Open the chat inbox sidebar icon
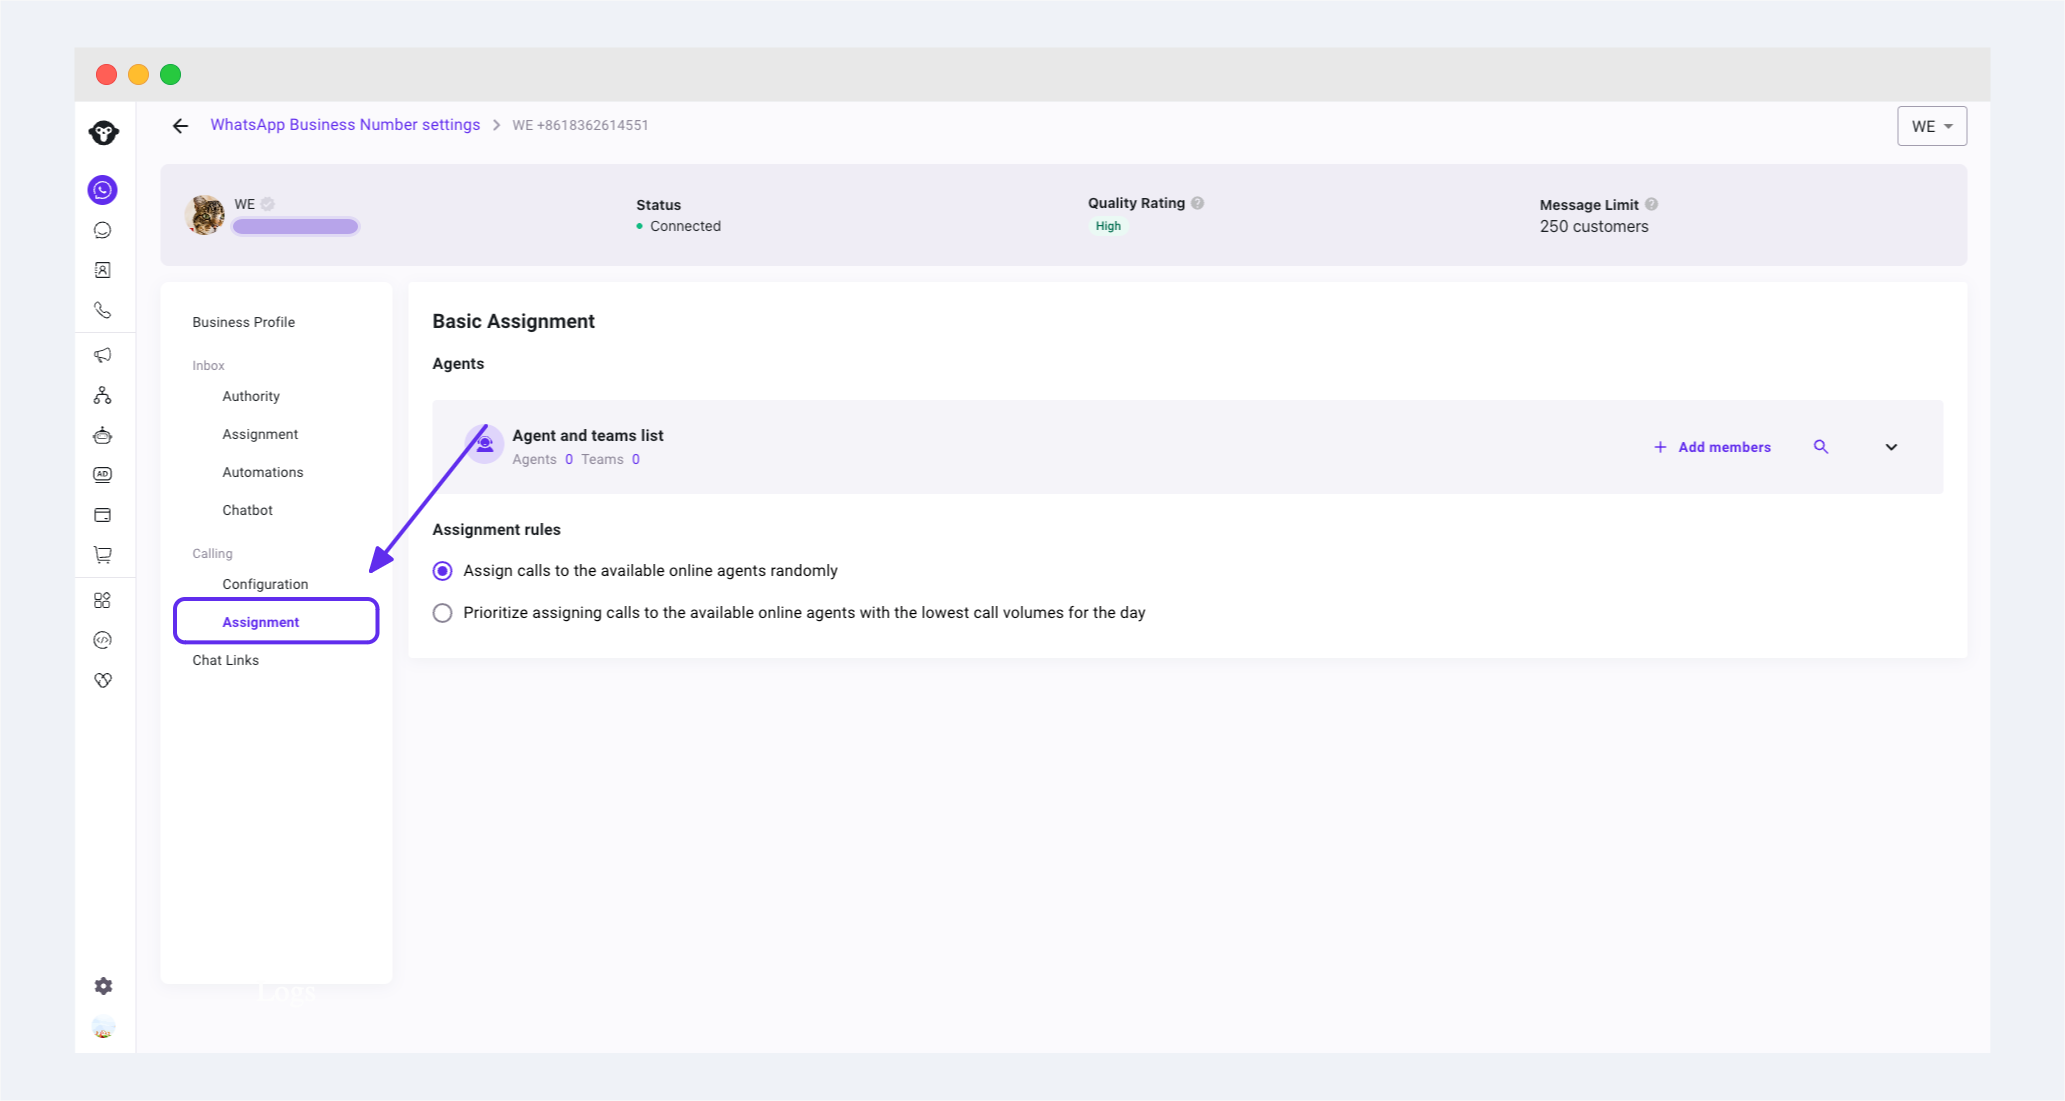The height and width of the screenshot is (1101, 2065). click(x=102, y=230)
